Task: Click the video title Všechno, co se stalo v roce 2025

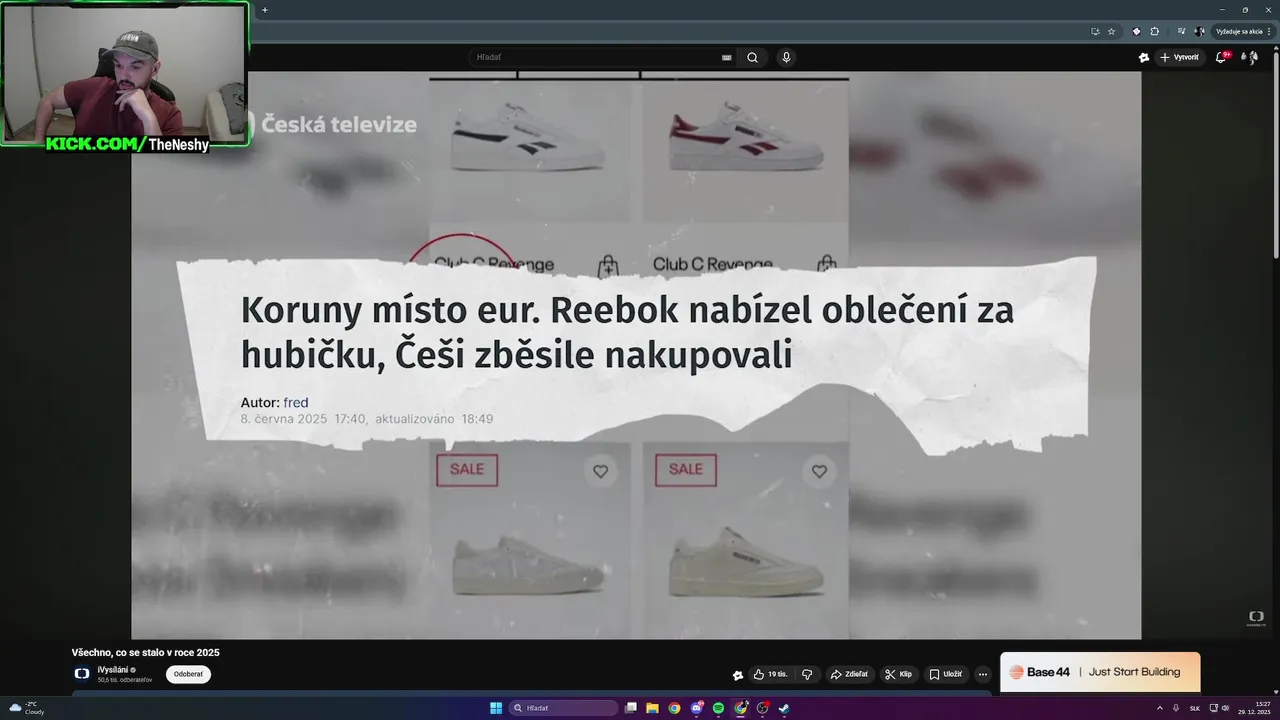Action: click(x=146, y=652)
